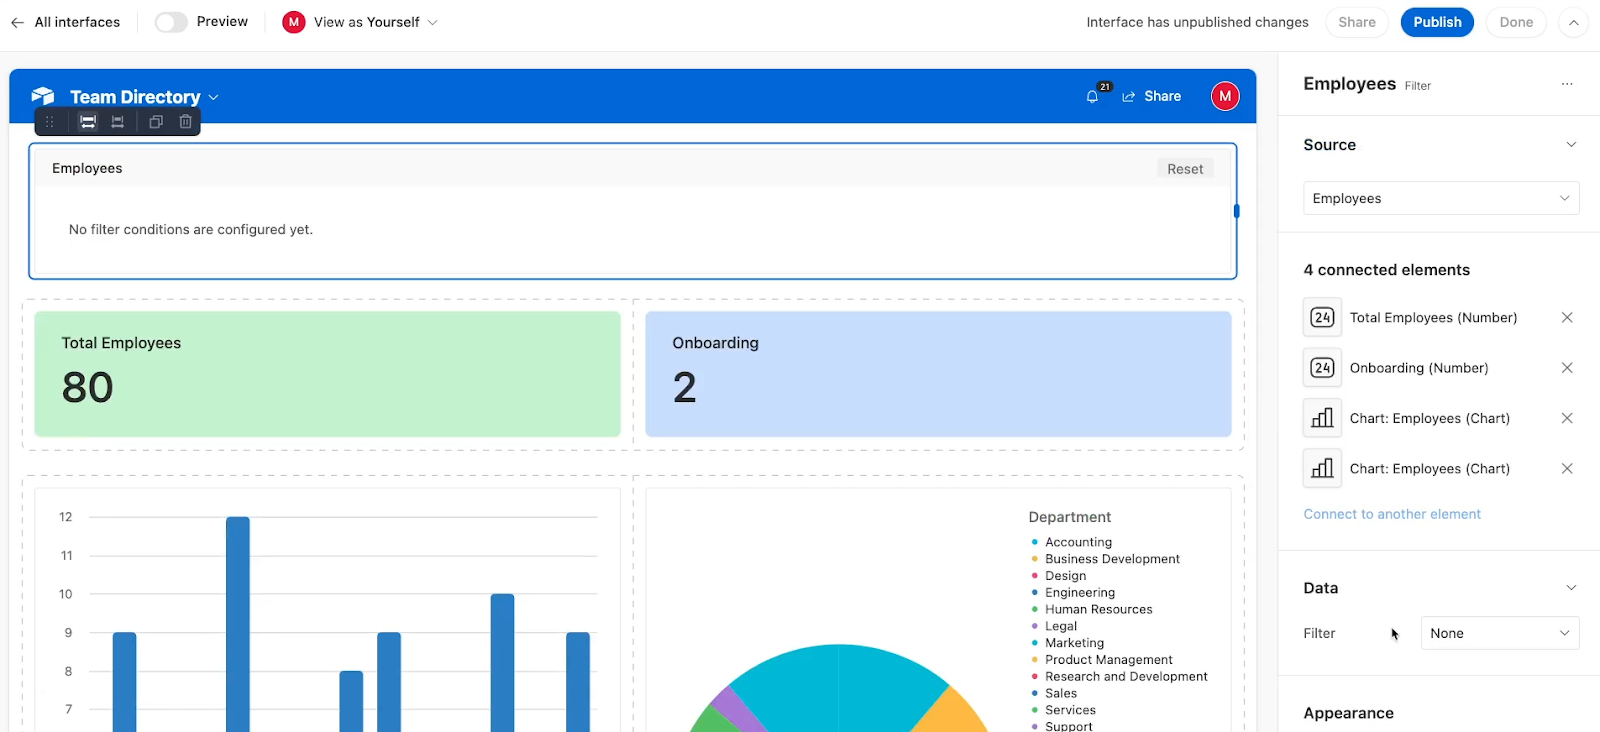
Task: Click Accounting in the Department legend
Action: pos(1078,542)
